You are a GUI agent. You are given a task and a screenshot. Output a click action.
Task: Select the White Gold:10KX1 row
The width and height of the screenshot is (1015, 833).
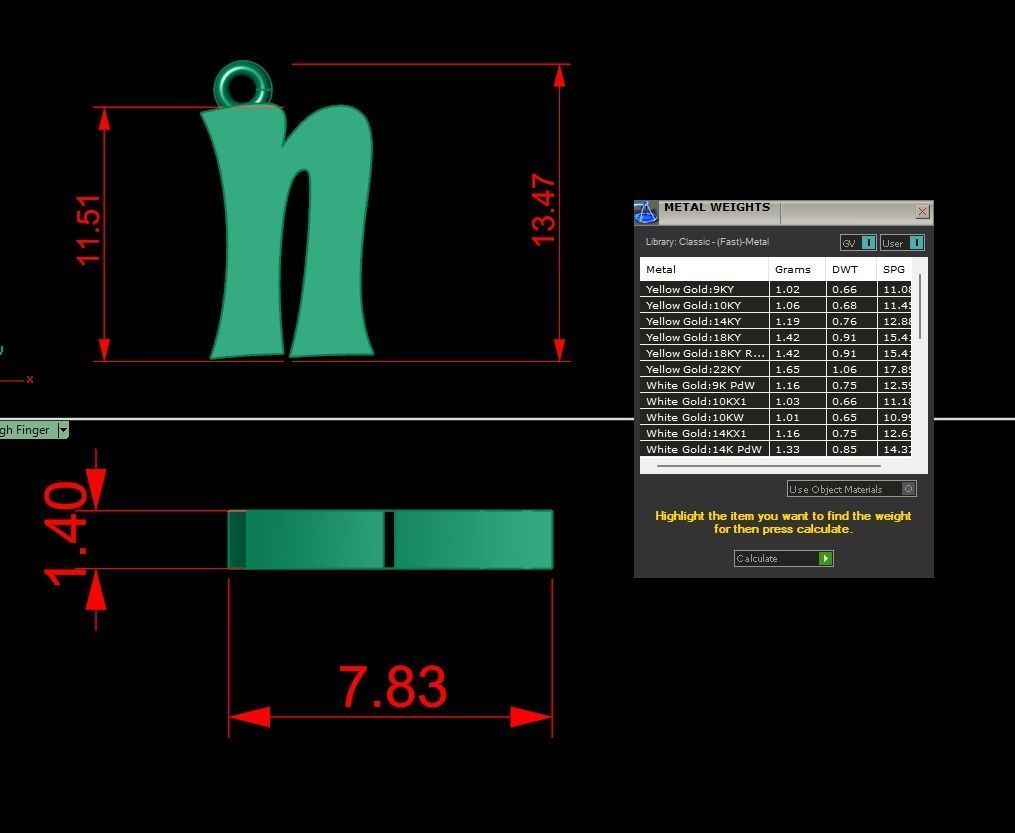[x=775, y=401]
